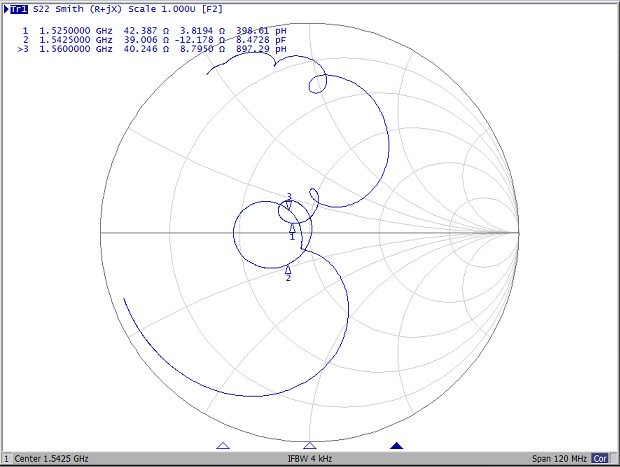
Task: Select marker 1 triangle on the Smith chart
Action: [x=292, y=228]
